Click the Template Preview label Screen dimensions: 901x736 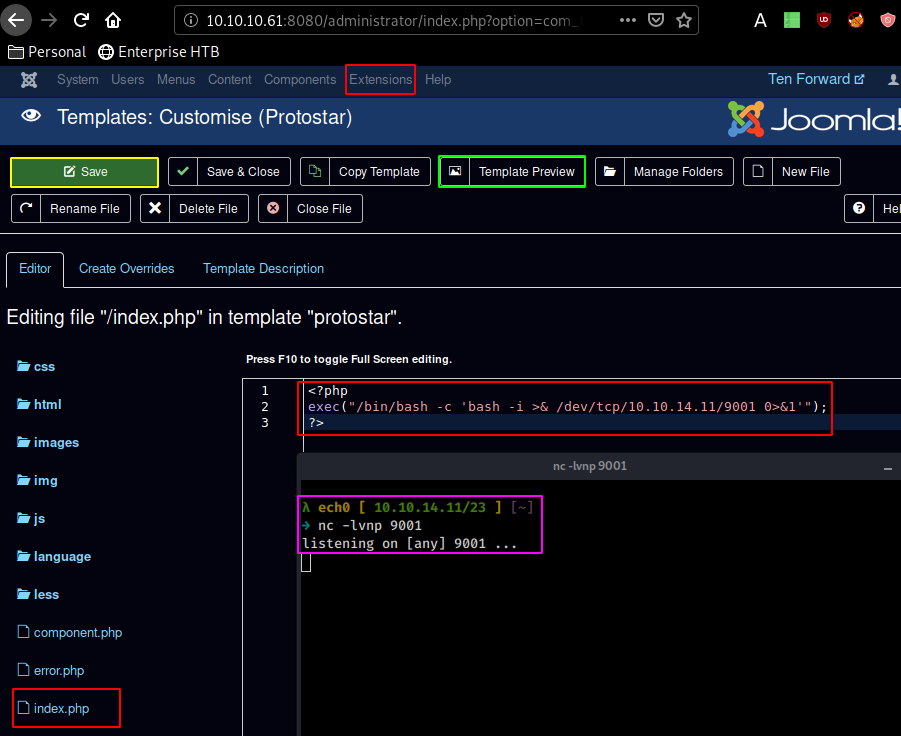[x=527, y=172]
